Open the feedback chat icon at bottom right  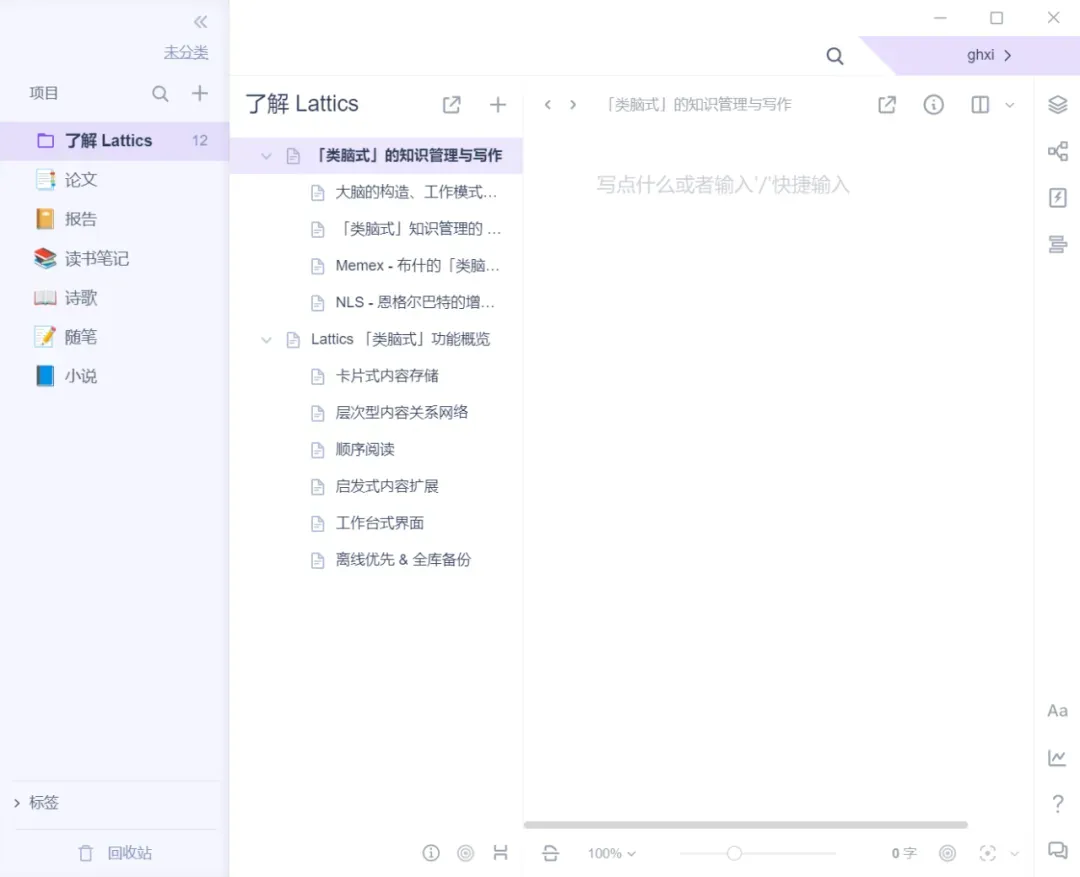[x=1057, y=850]
